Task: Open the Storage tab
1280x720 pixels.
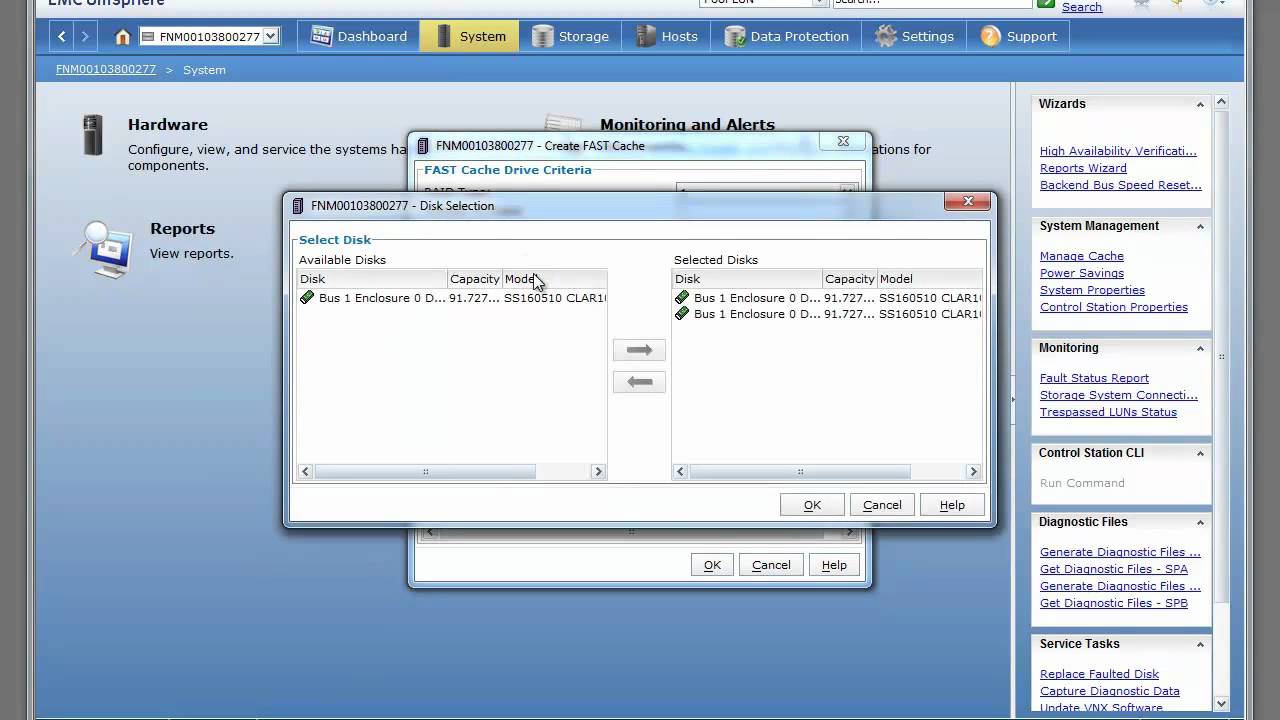Action: [x=570, y=36]
